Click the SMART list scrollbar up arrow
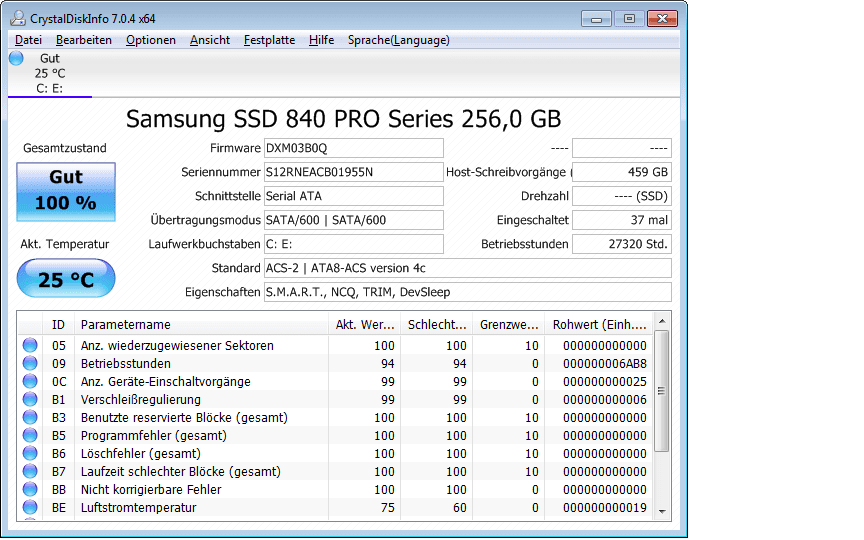 pyautogui.click(x=662, y=321)
